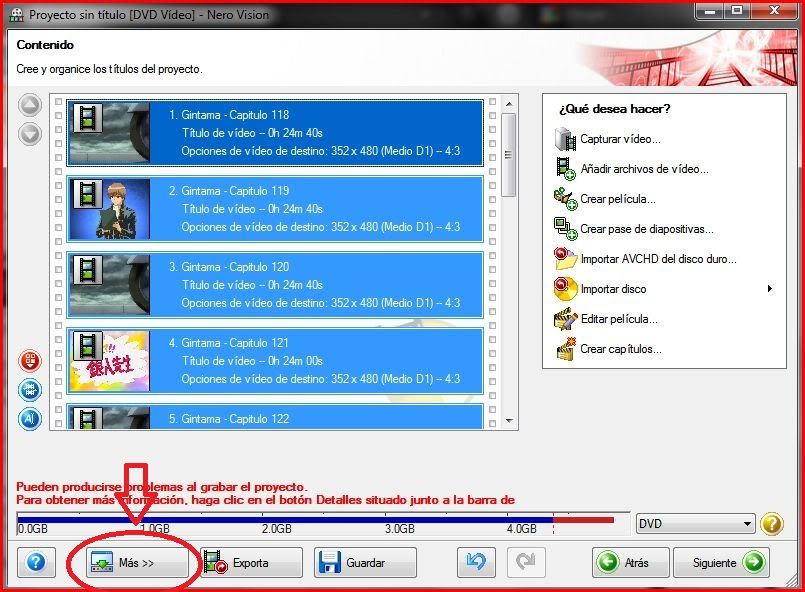The height and width of the screenshot is (592, 805).
Task: Select title 5. Gintama - Capitulo 122
Action: (x=275, y=416)
